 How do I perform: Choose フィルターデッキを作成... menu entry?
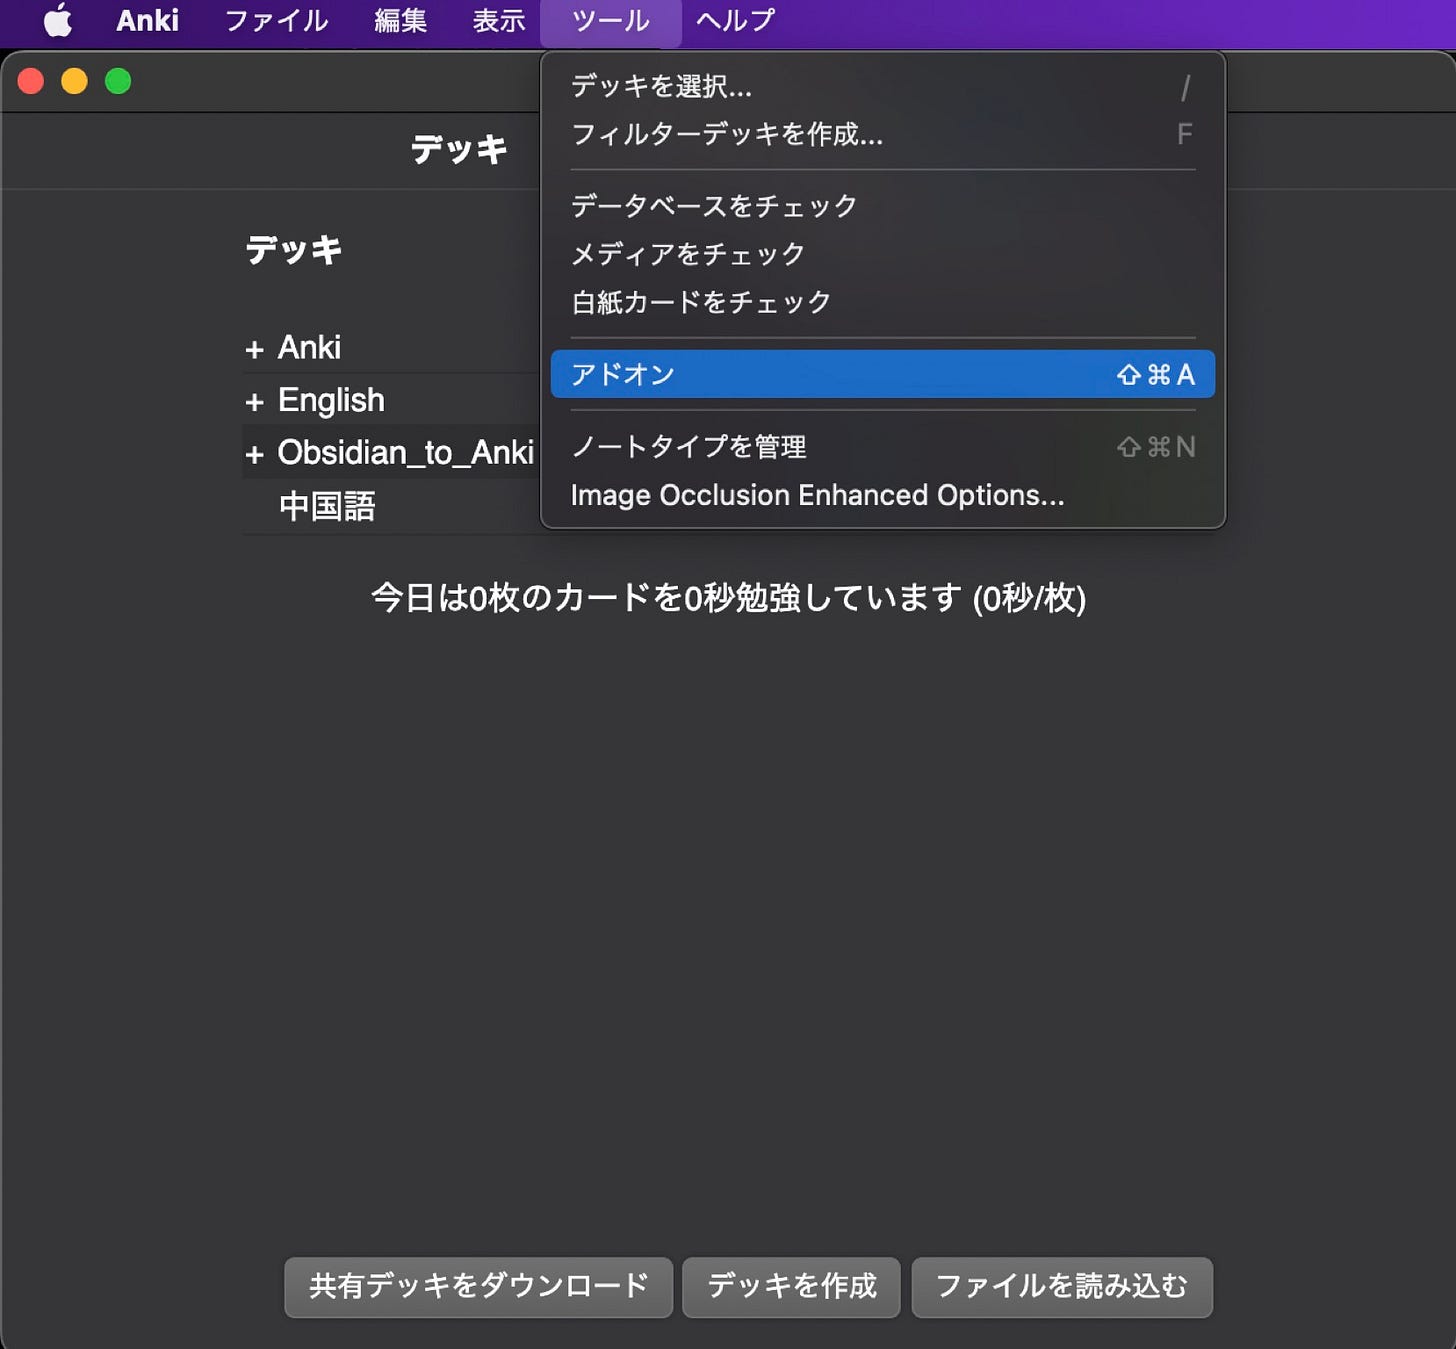pyautogui.click(x=882, y=134)
